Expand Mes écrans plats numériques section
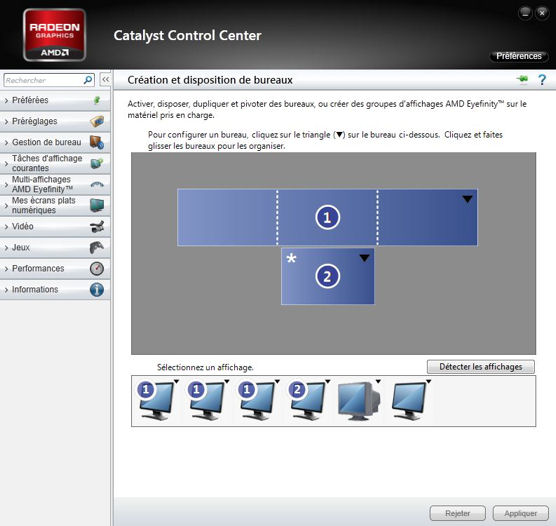This screenshot has height=526, width=556. point(55,205)
